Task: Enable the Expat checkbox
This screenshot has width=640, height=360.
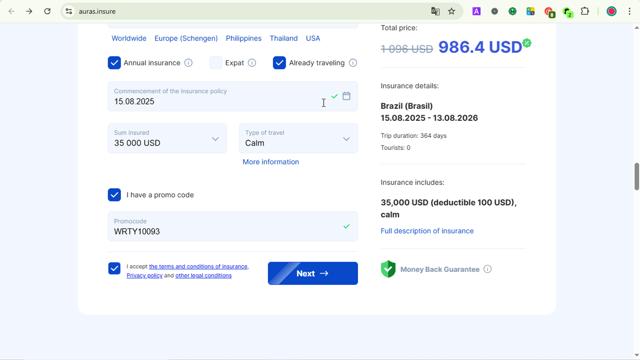Action: (216, 63)
